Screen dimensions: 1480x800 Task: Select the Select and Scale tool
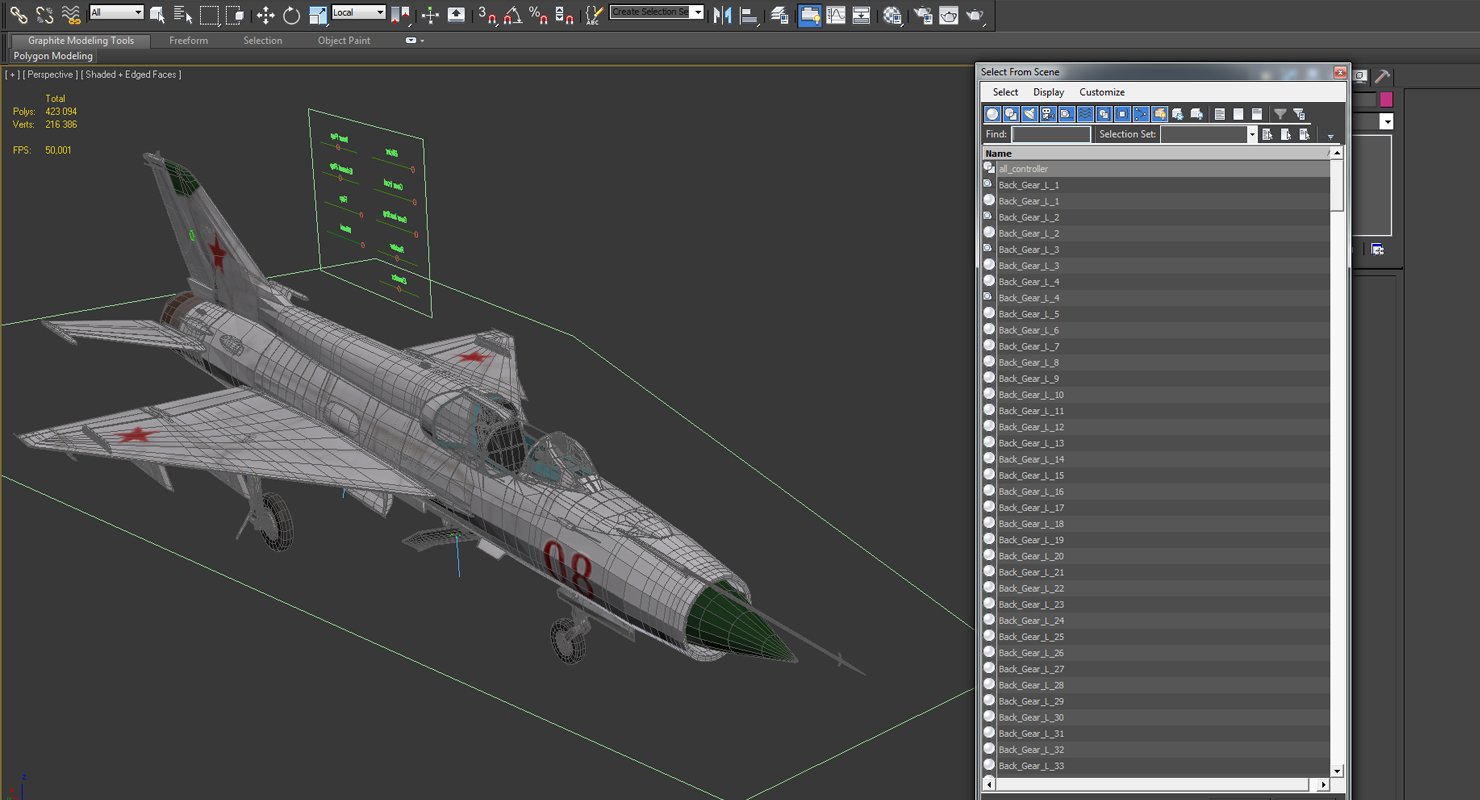(318, 14)
